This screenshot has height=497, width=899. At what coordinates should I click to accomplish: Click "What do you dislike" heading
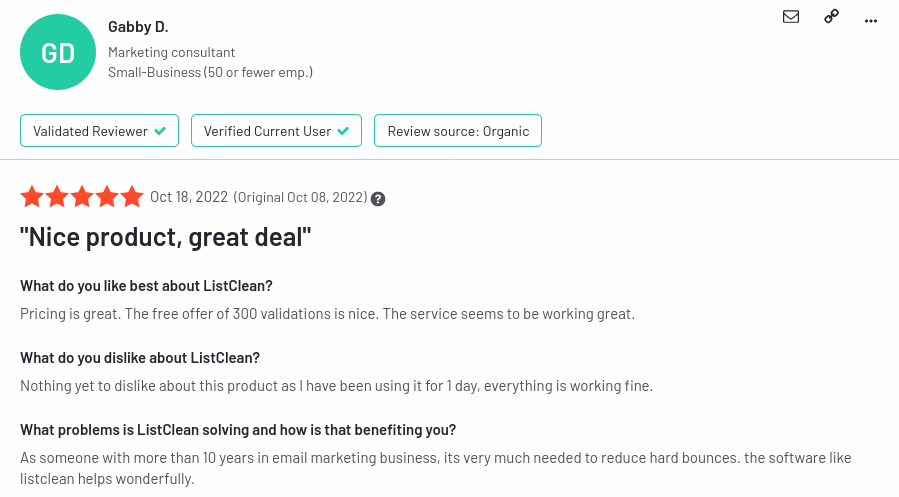tap(140, 358)
